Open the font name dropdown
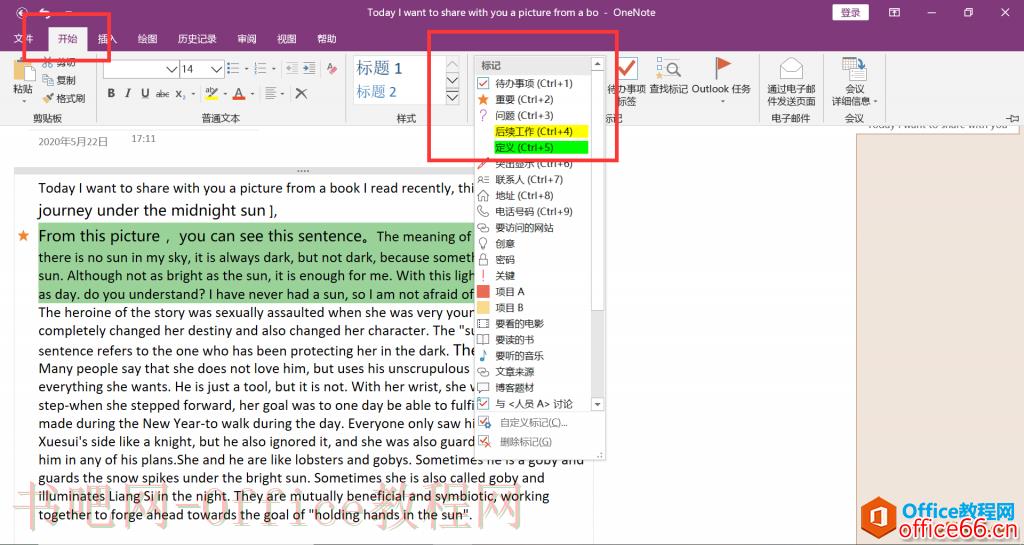Viewport: 1024px width, 545px height. click(x=172, y=69)
